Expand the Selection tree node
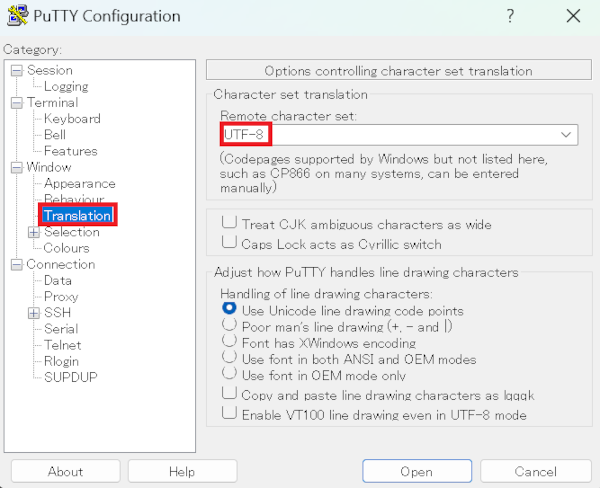The width and height of the screenshot is (600, 488). click(x=33, y=232)
